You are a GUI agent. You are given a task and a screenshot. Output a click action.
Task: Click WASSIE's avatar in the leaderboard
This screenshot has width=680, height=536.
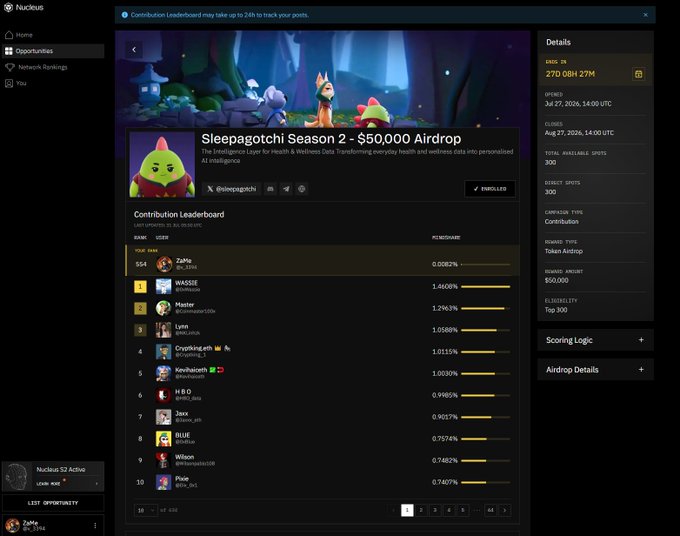(x=163, y=286)
